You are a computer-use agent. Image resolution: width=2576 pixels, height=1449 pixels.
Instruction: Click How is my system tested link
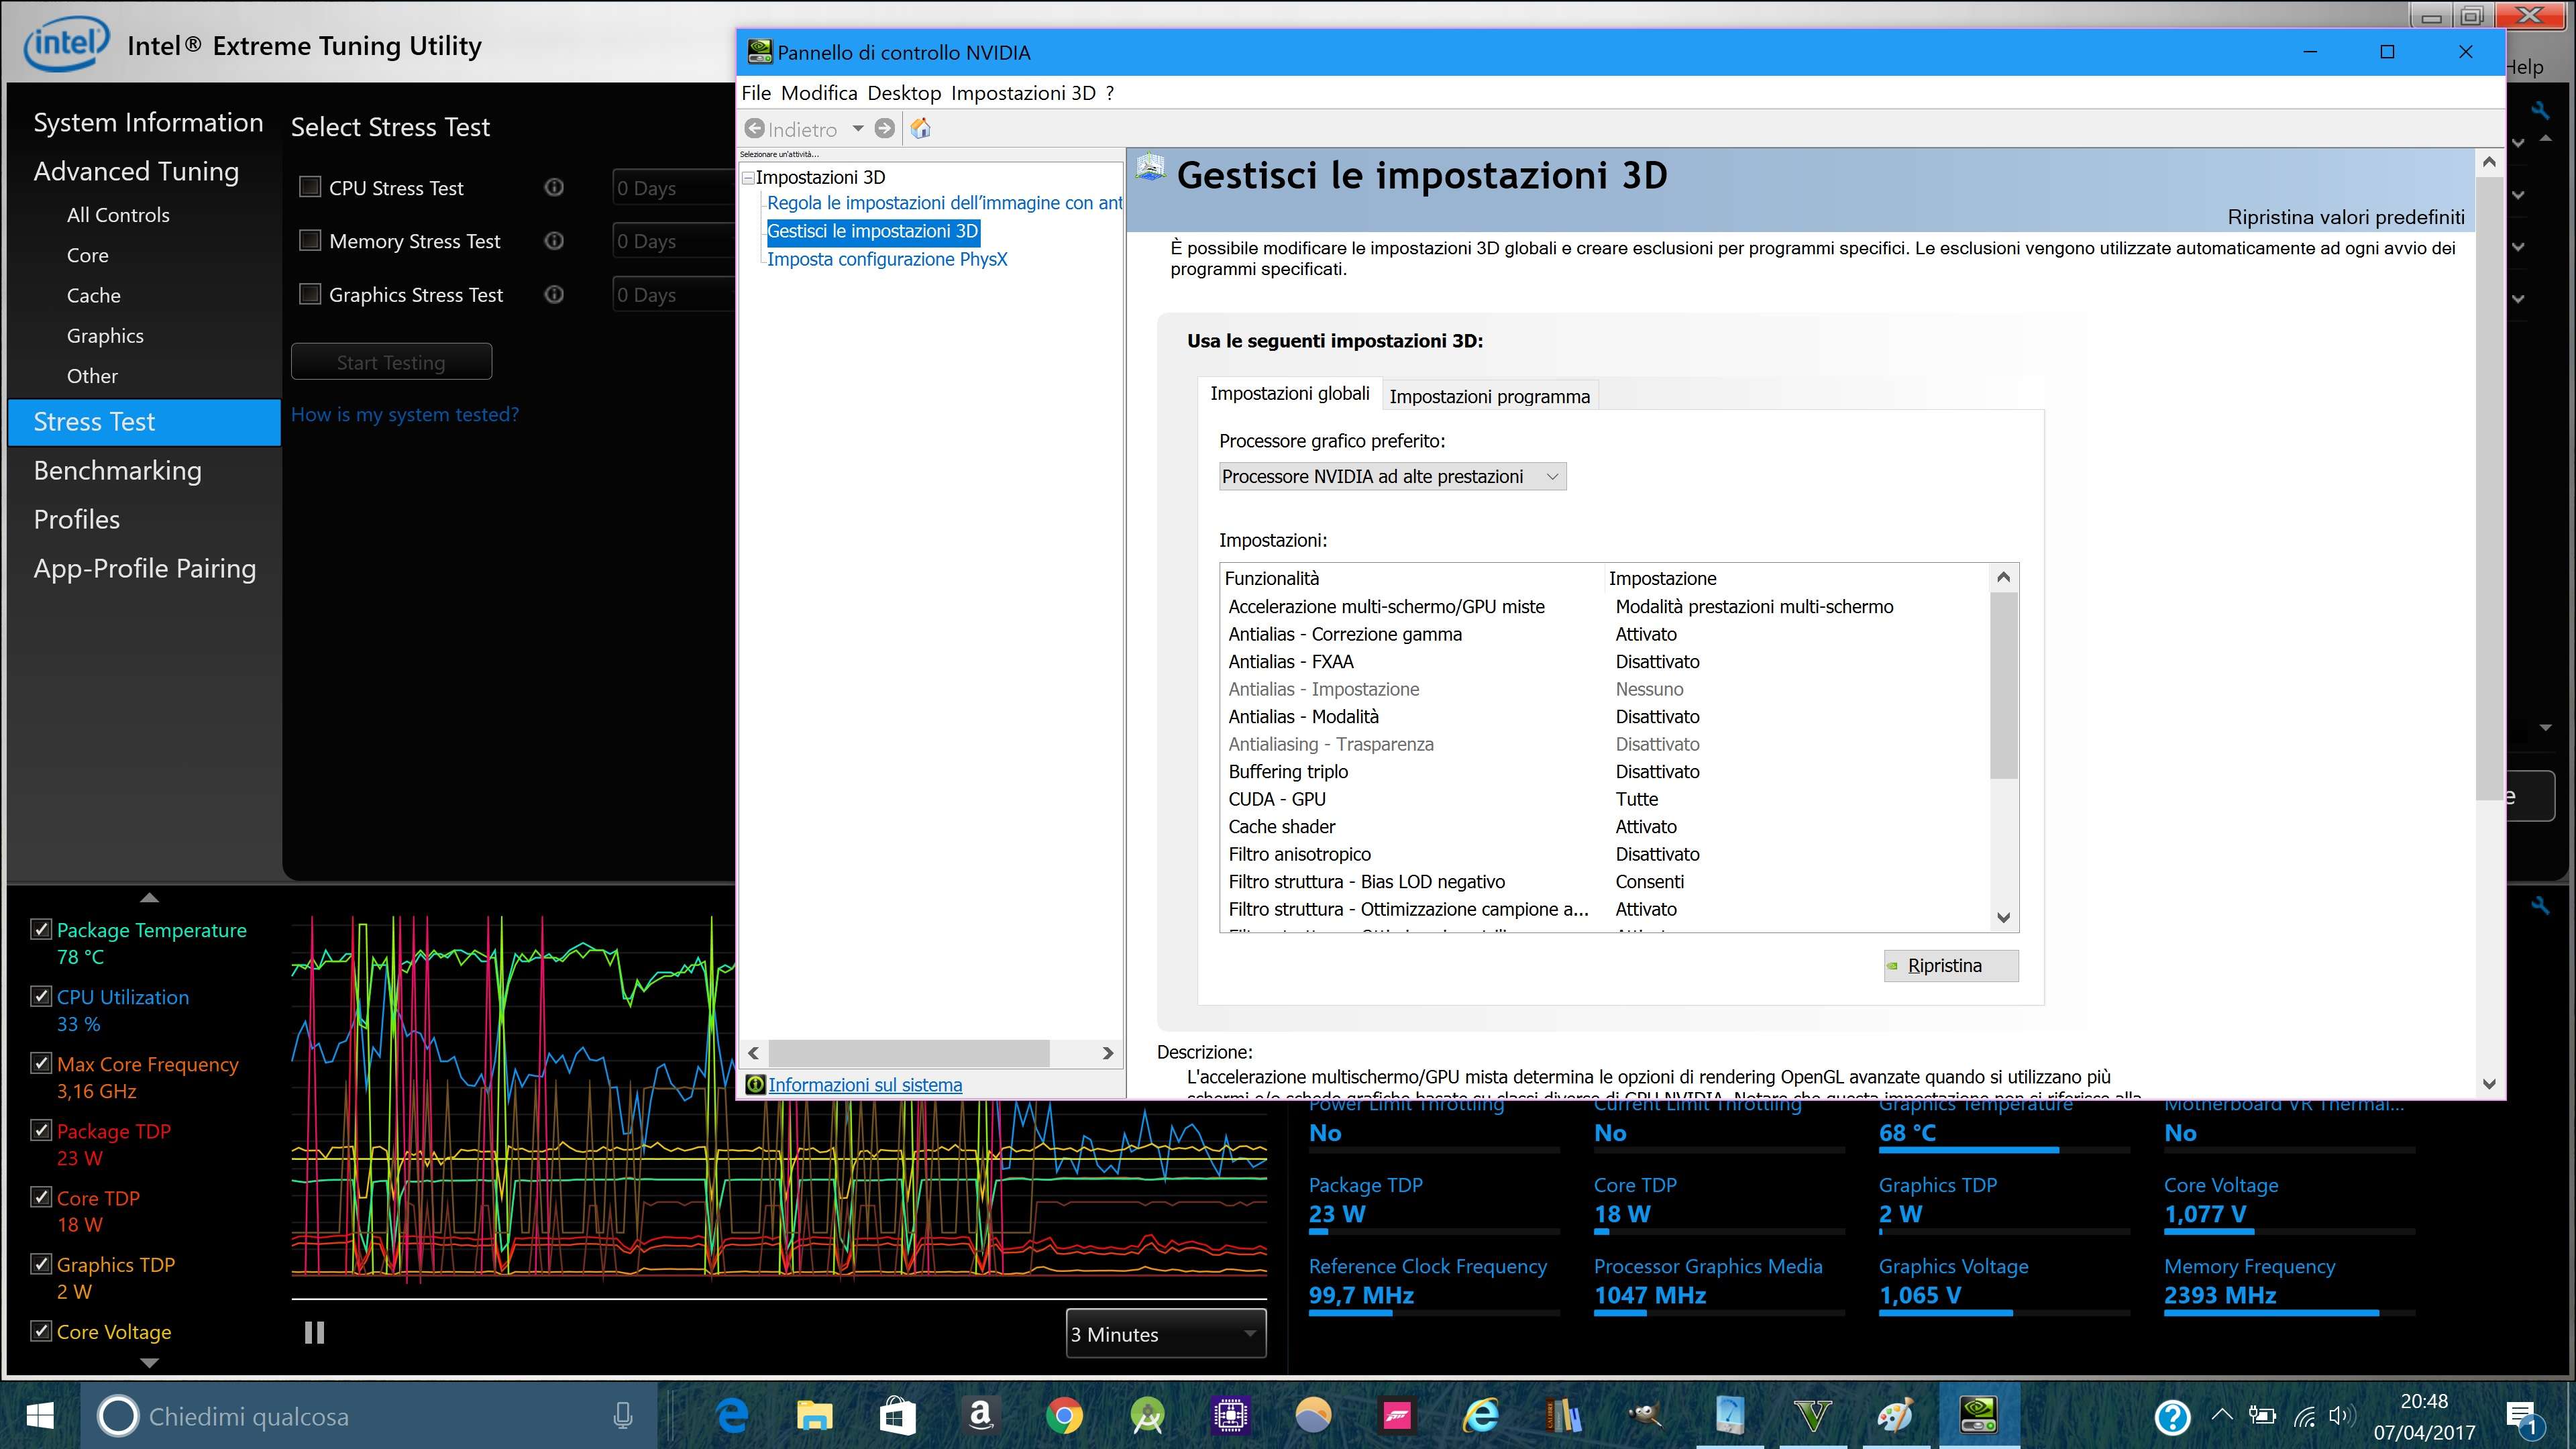pyautogui.click(x=405, y=414)
